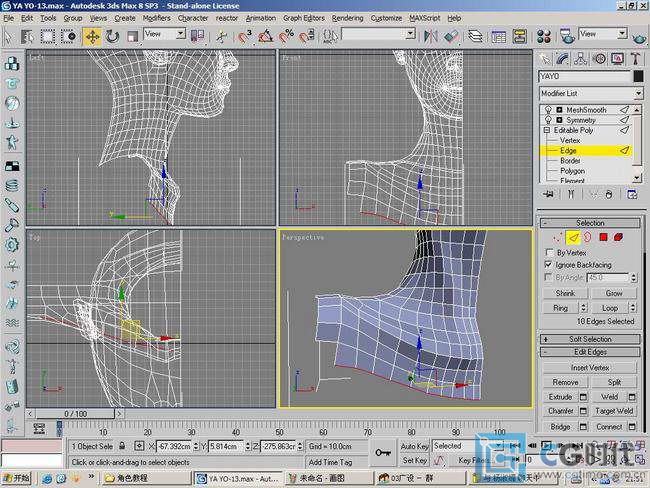650x488 pixels.
Task: Open the Chamfer settings box
Action: coord(583,411)
